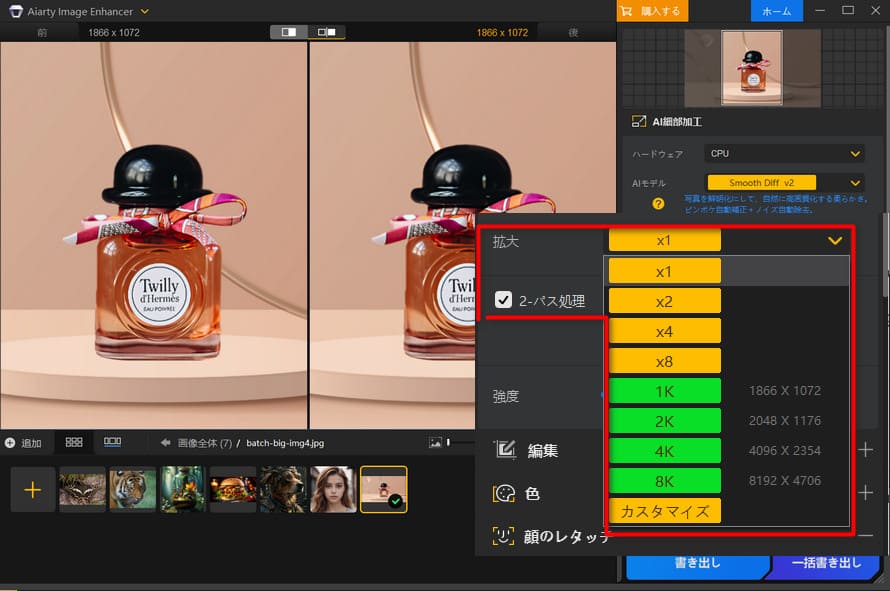Click the 編集 edit icon
Image resolution: width=890 pixels, height=591 pixels.
[504, 450]
